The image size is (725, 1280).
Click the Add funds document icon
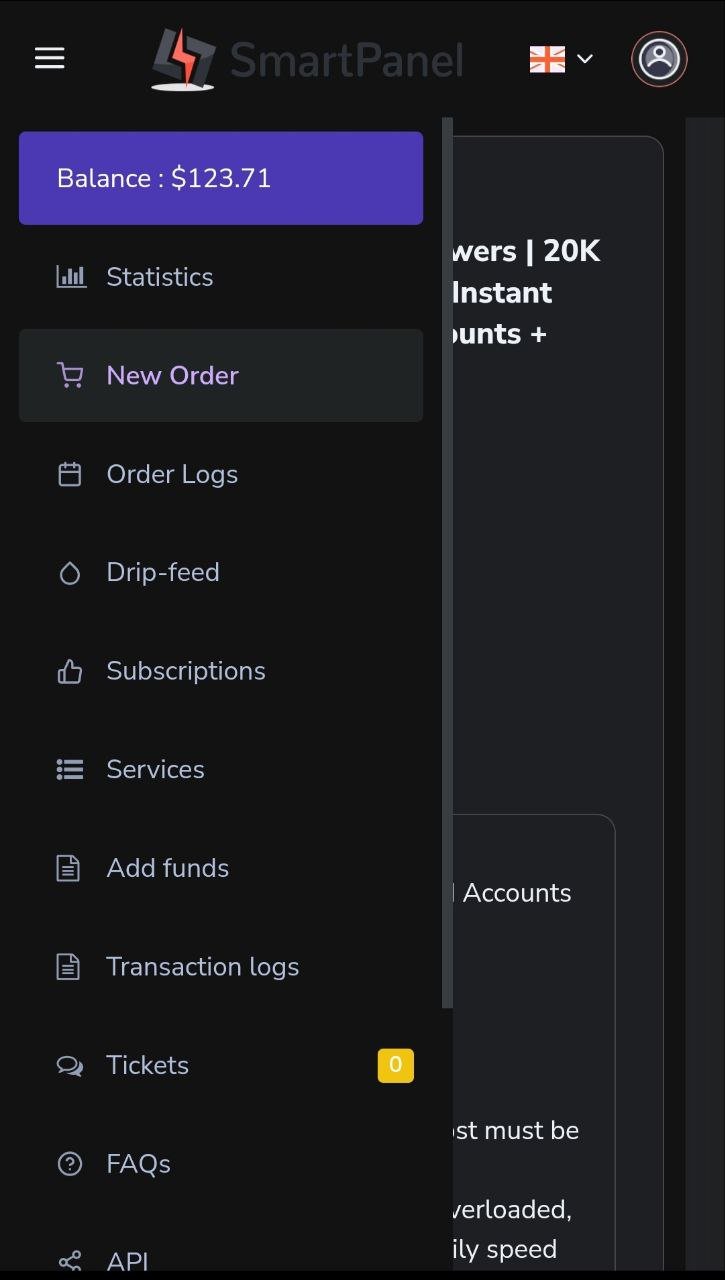tap(68, 868)
